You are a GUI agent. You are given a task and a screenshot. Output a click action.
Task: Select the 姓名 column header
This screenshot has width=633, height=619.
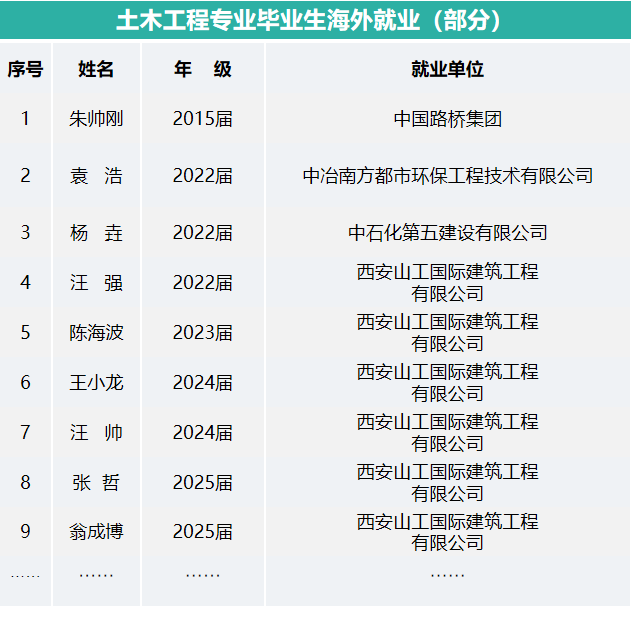96,69
